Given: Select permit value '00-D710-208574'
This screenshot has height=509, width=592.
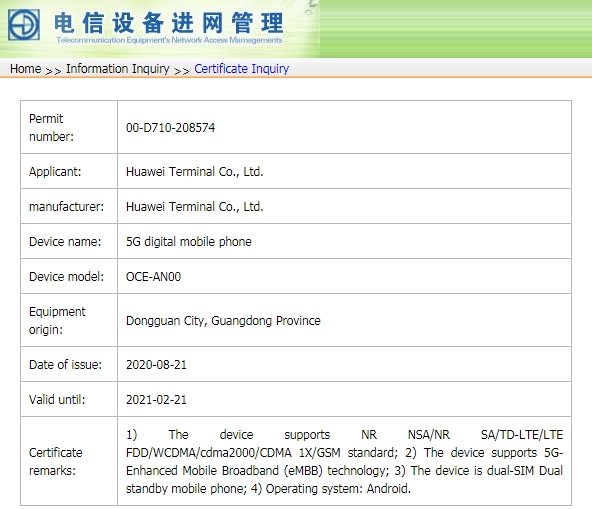Looking at the screenshot, I should pos(170,128).
